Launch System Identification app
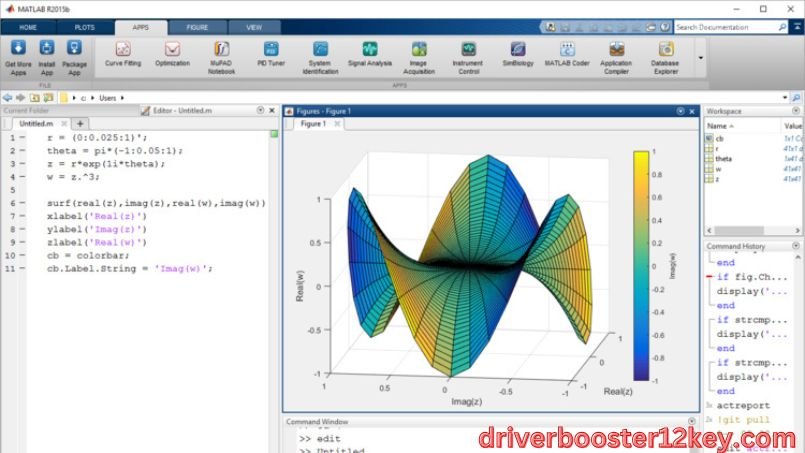 (x=320, y=58)
